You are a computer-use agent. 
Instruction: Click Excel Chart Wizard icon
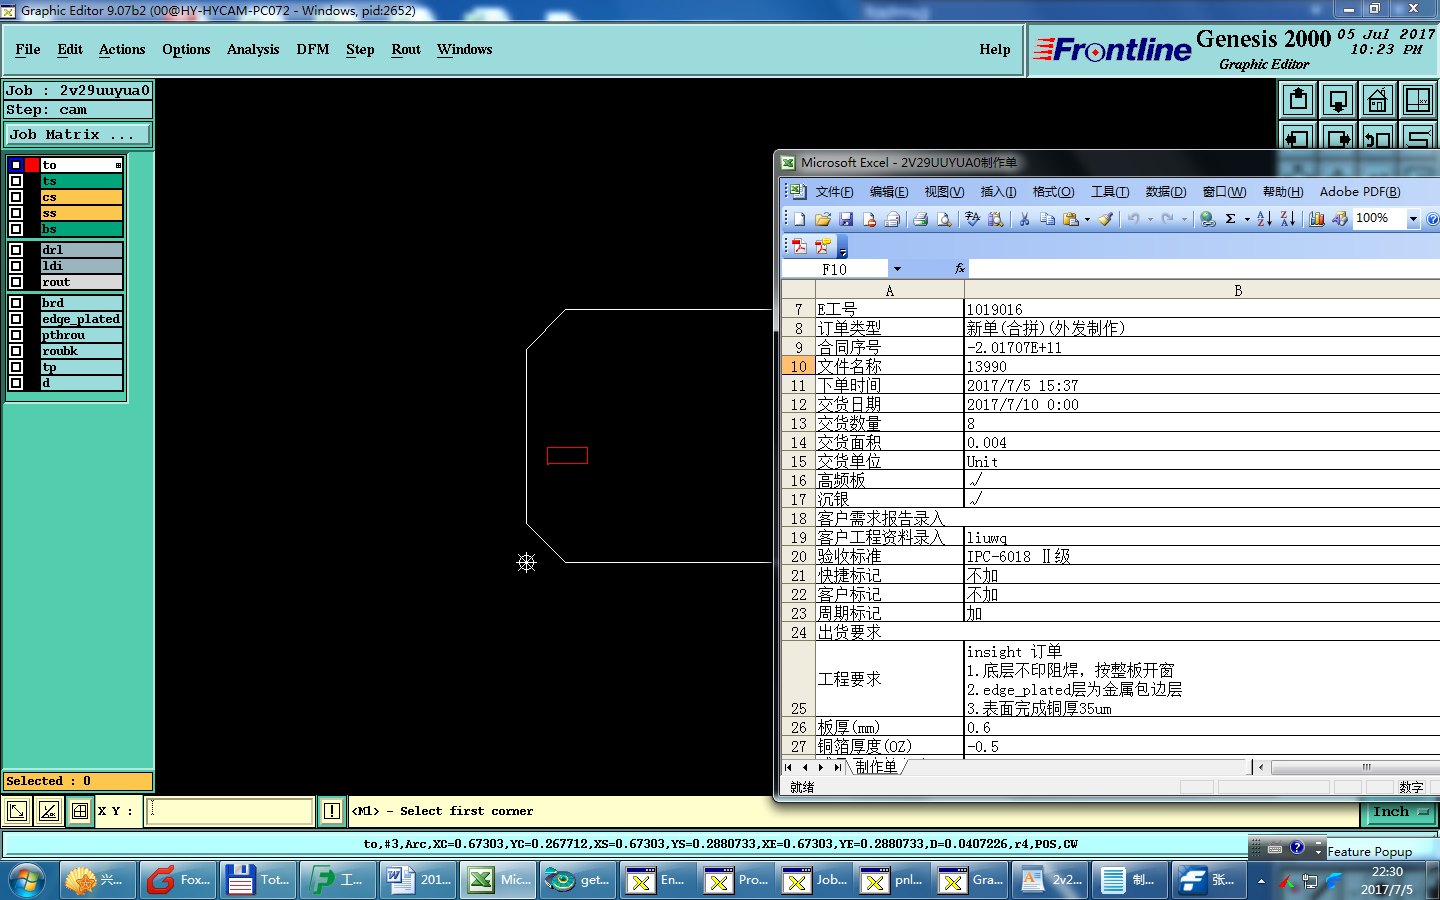click(x=1317, y=219)
